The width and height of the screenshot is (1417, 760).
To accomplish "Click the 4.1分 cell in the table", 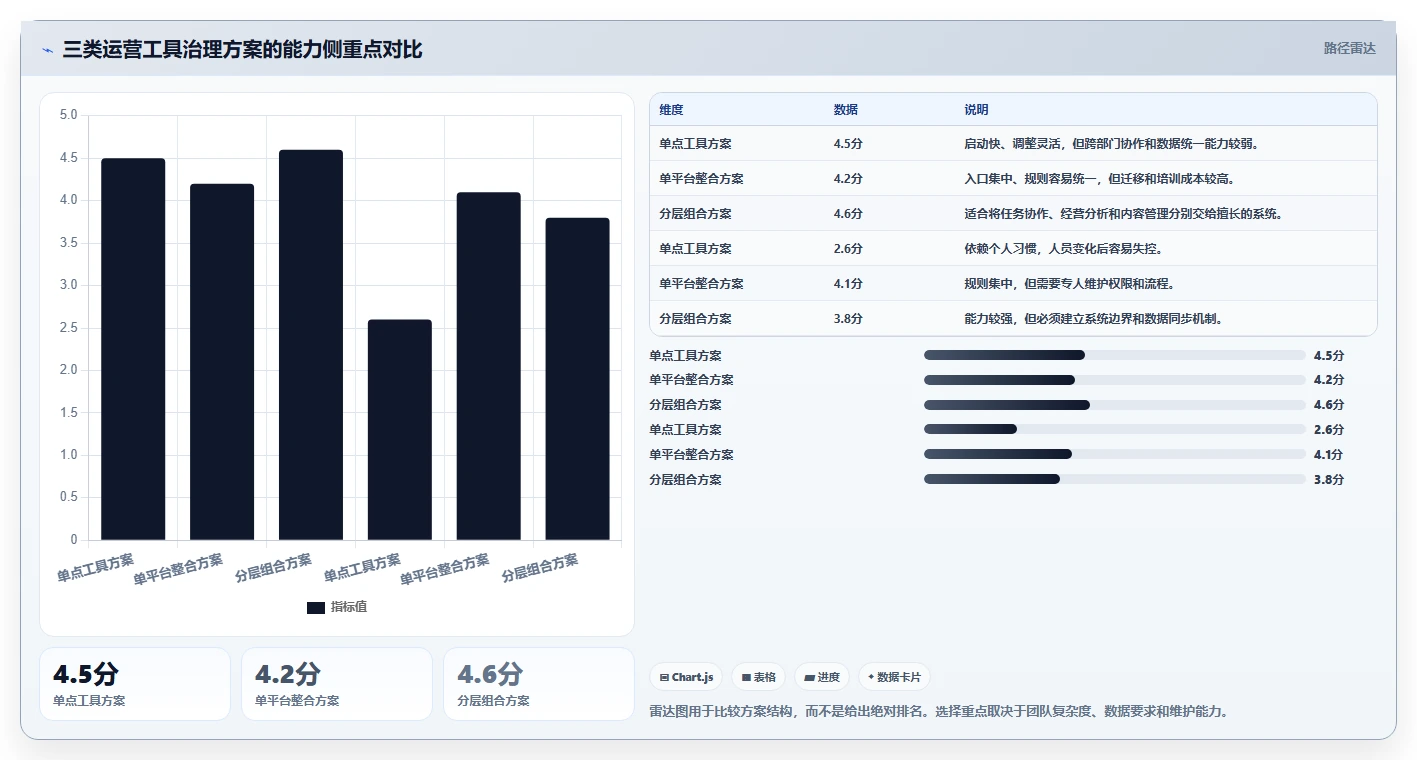I will [x=848, y=284].
